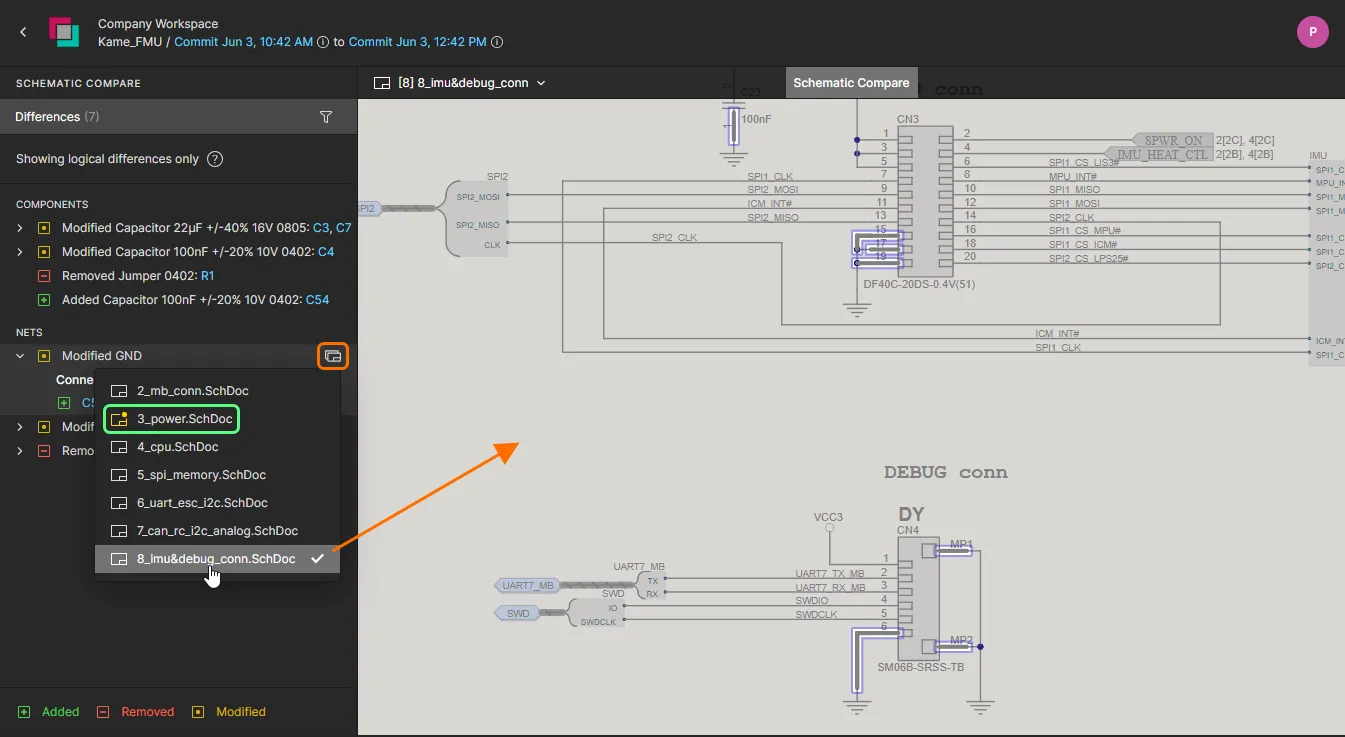Click green added icon for Capacitor C54
Screen dimensions: 1345x737
click(x=43, y=300)
